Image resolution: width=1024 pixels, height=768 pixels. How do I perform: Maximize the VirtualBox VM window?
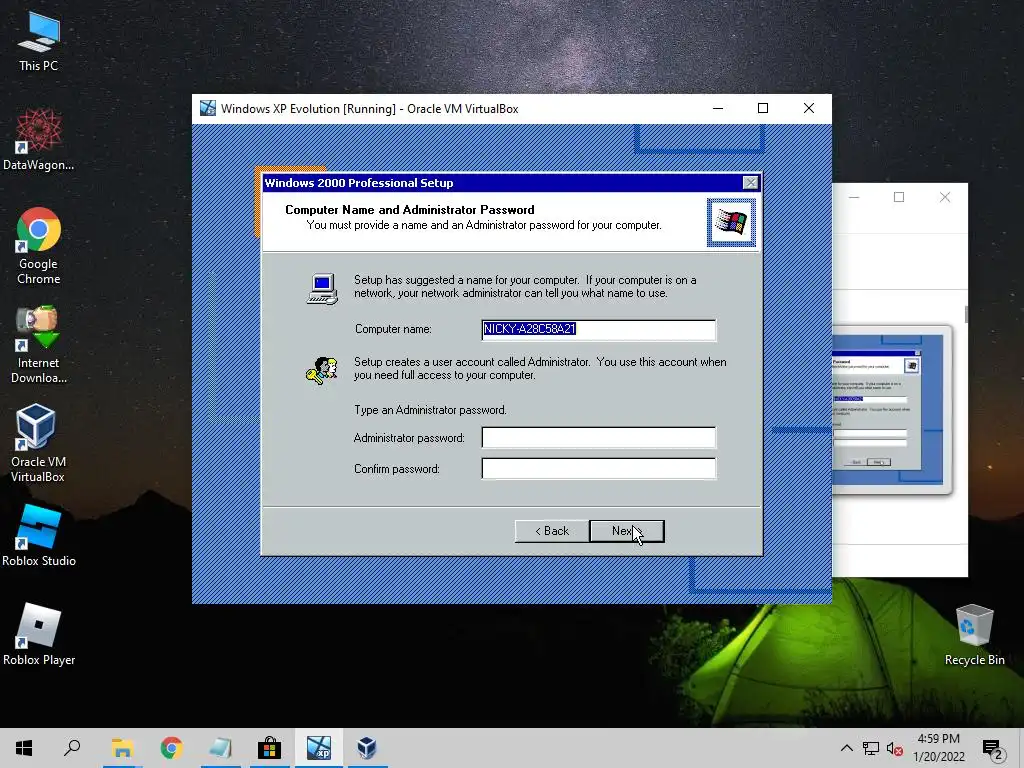click(x=763, y=108)
